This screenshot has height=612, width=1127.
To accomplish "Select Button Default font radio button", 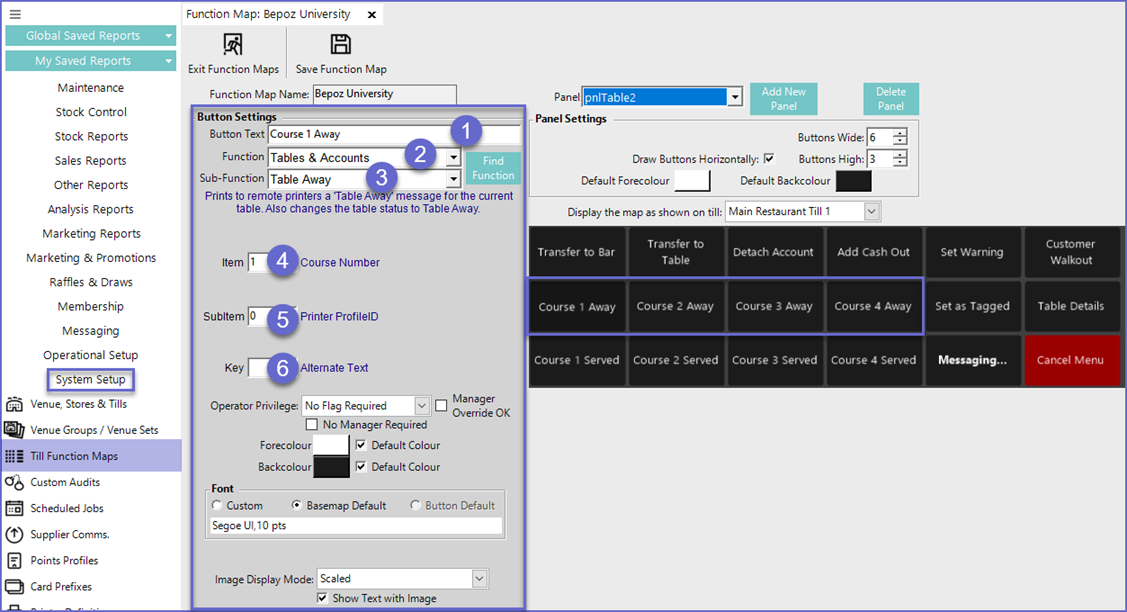I will coord(415,506).
